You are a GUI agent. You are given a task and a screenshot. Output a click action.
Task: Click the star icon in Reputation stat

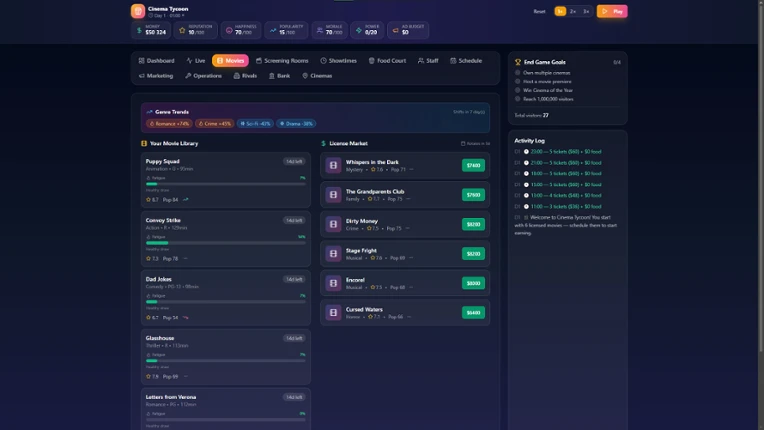coord(182,30)
